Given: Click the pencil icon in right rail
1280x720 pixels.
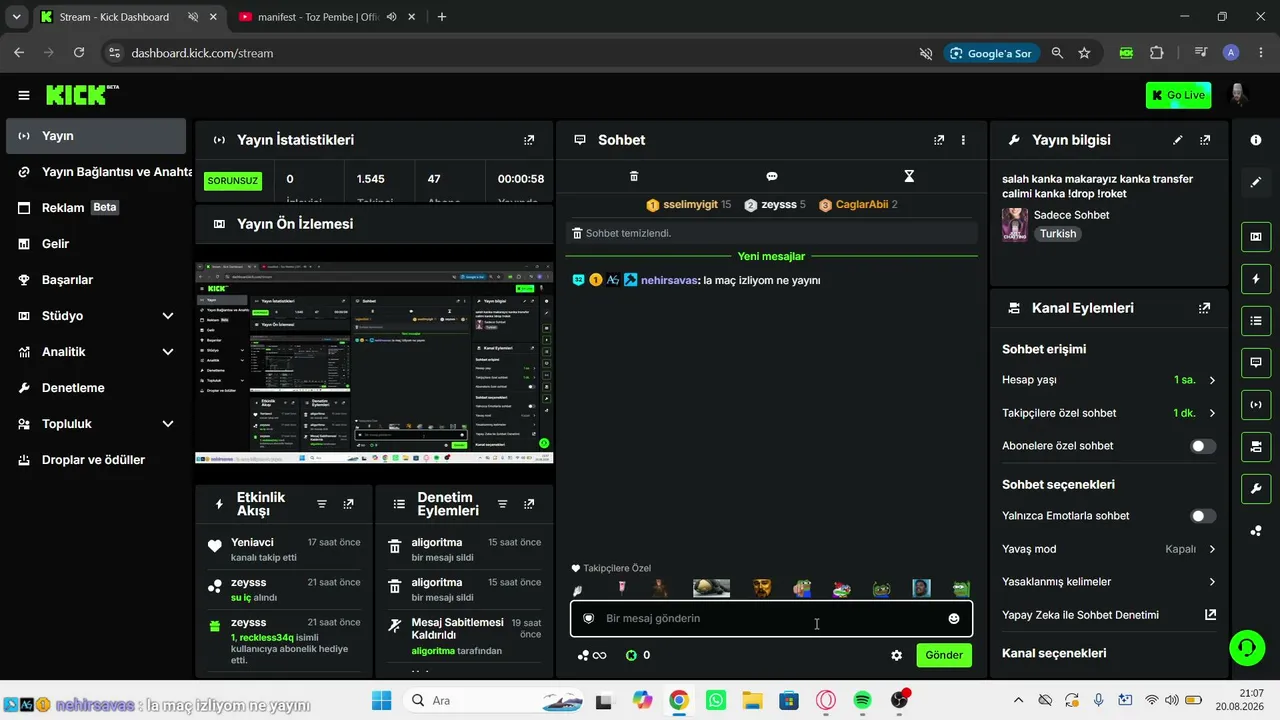Looking at the screenshot, I should click(1256, 182).
